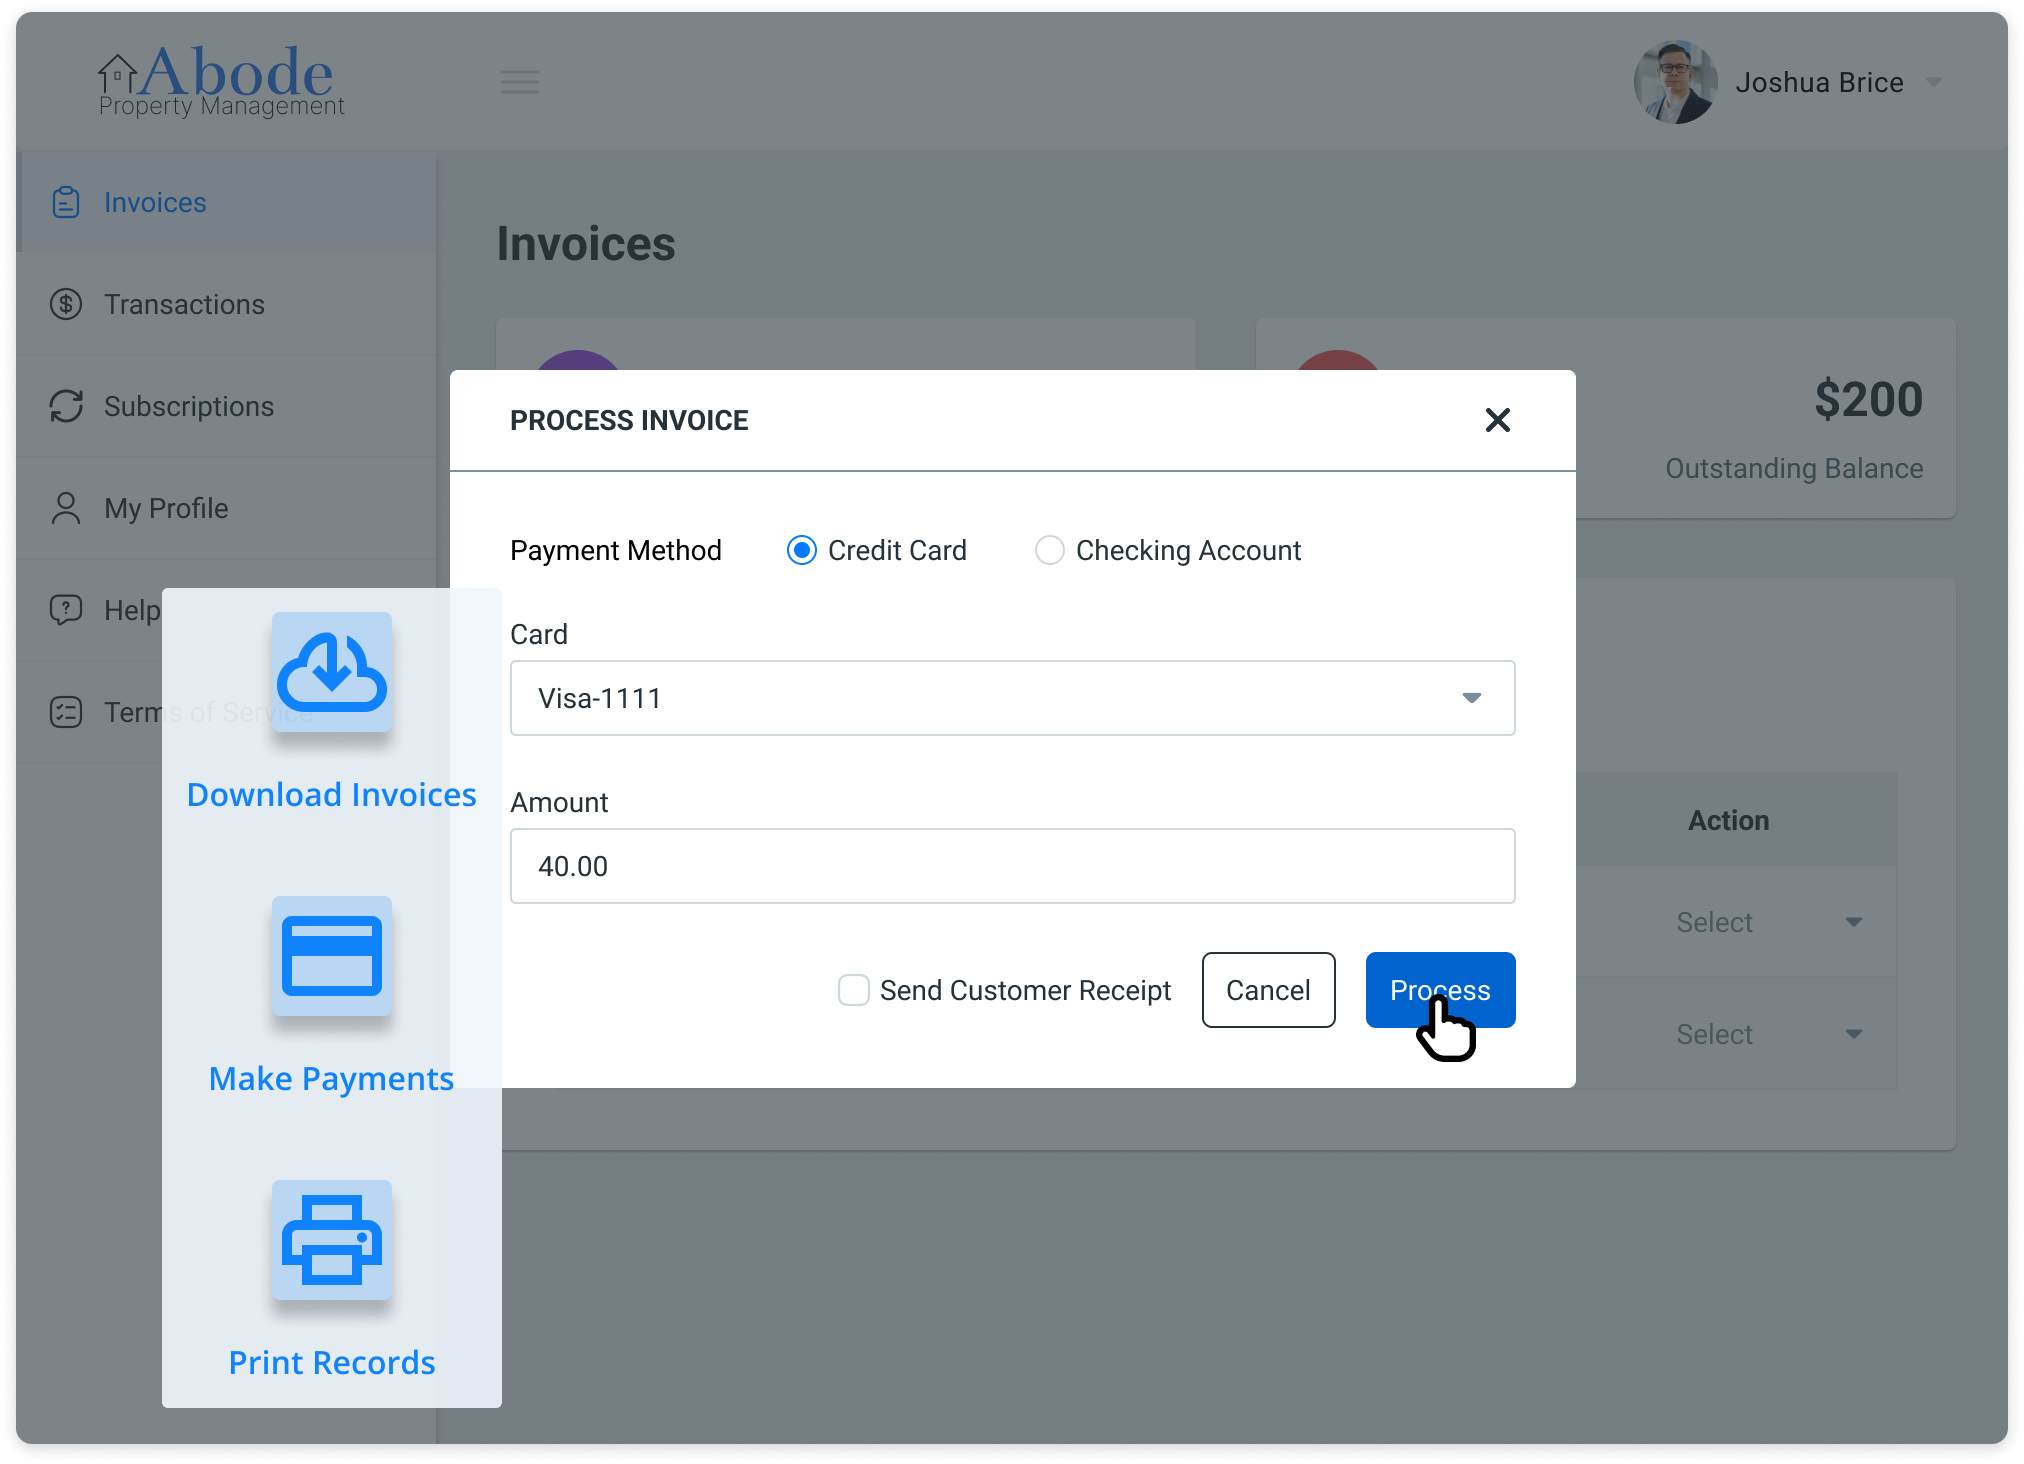This screenshot has height=1464, width=2024.
Task: Close the Process Invoice dialog with X
Action: pyautogui.click(x=1498, y=420)
